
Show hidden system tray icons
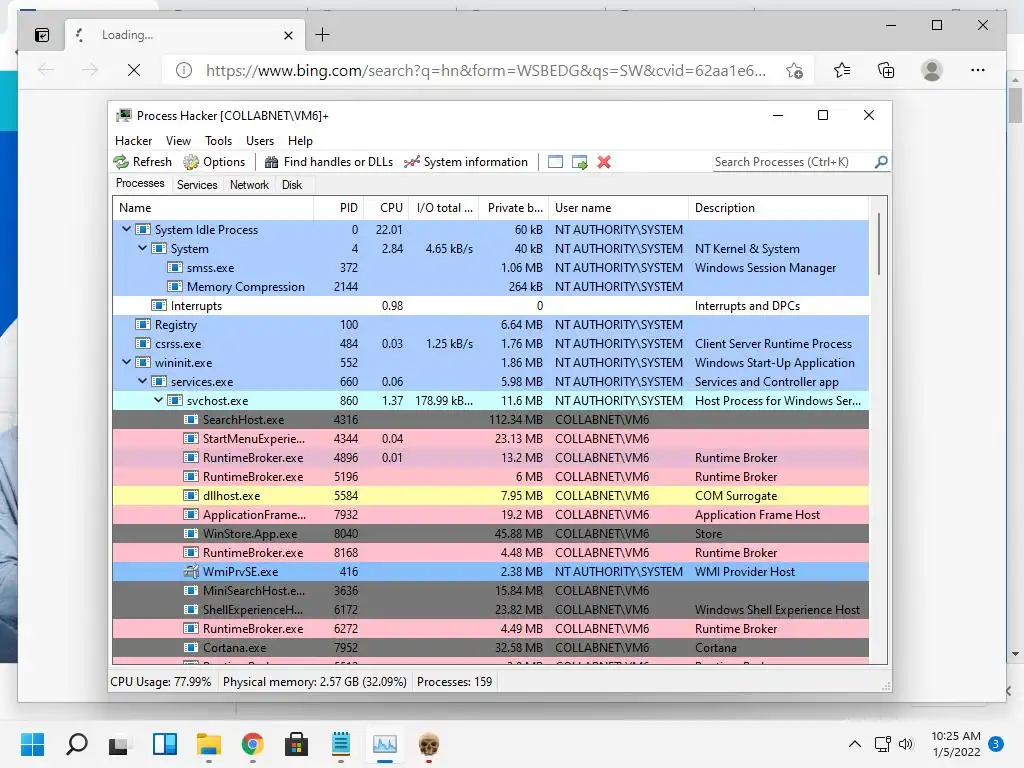[854, 744]
